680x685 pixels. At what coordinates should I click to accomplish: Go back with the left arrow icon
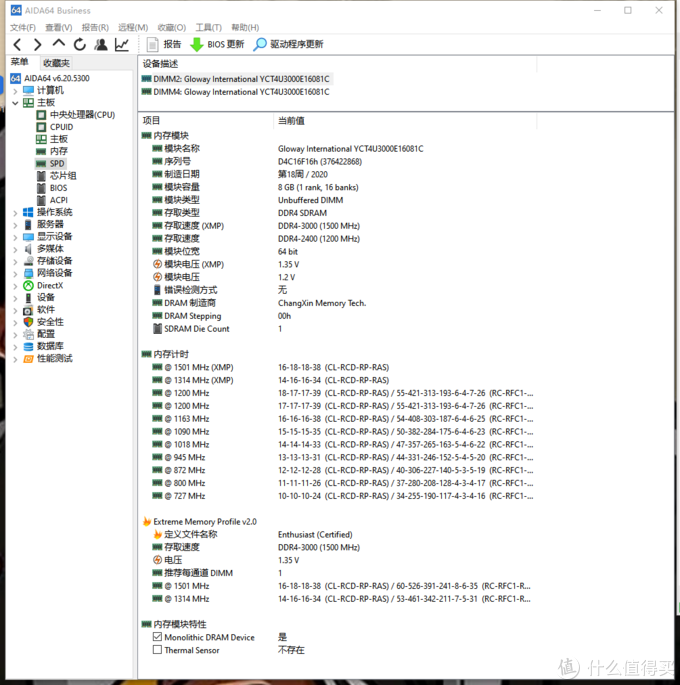click(17, 44)
